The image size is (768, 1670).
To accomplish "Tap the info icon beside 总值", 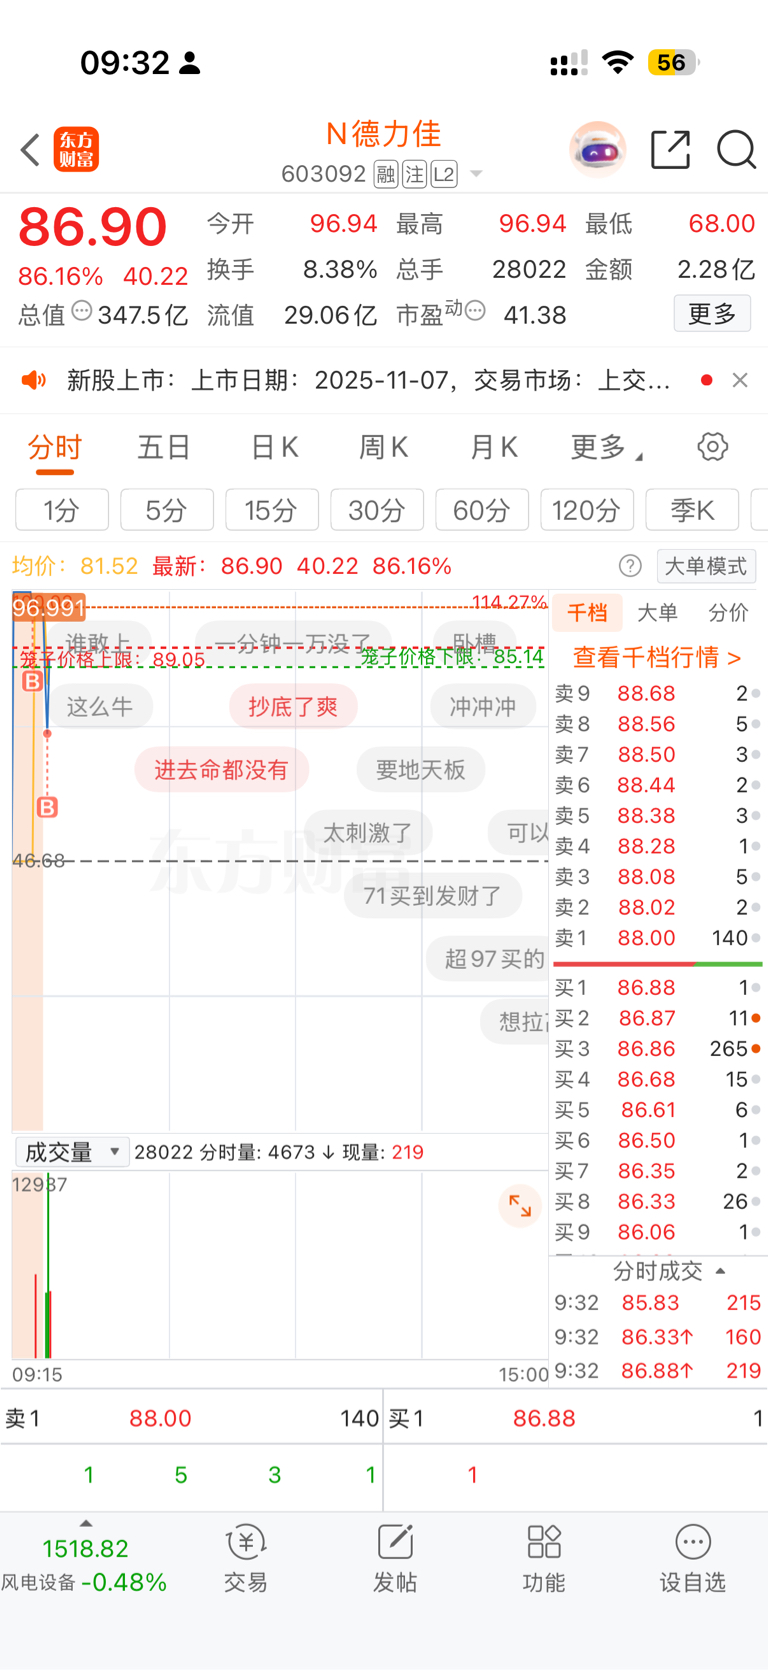I will coord(82,312).
